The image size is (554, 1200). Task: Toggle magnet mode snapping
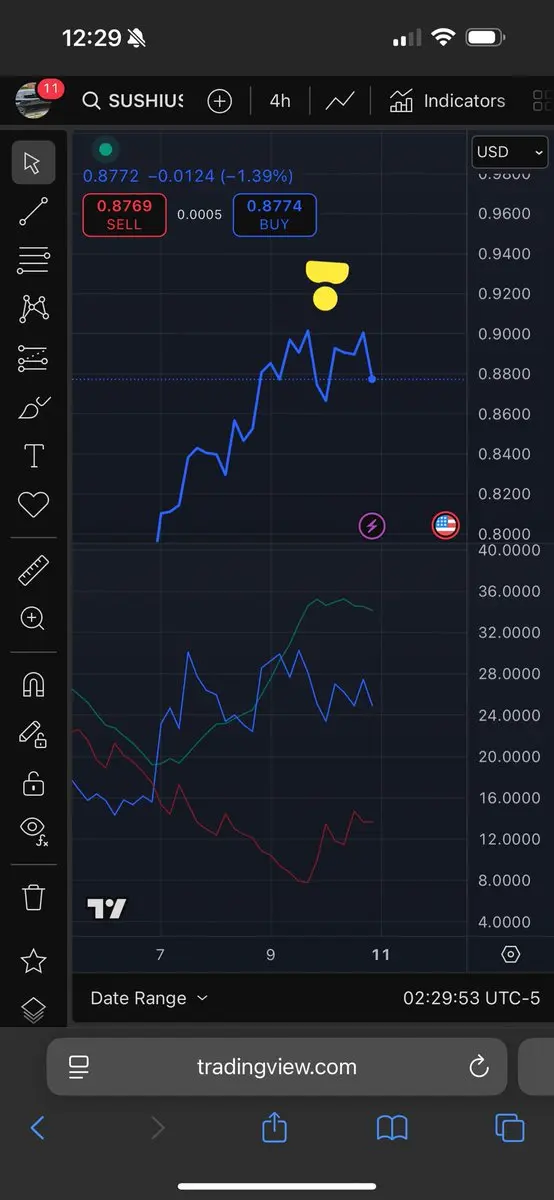[33, 685]
